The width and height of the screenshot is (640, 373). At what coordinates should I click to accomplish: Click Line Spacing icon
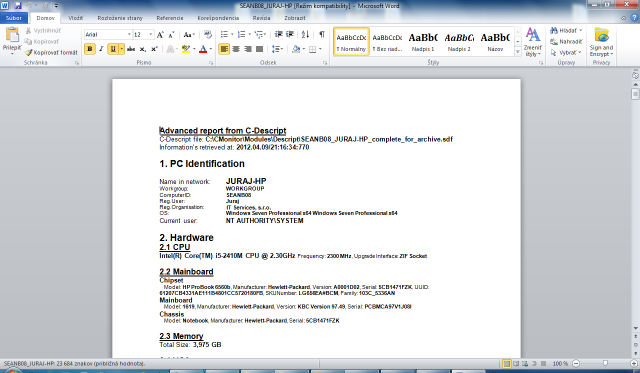click(277, 49)
